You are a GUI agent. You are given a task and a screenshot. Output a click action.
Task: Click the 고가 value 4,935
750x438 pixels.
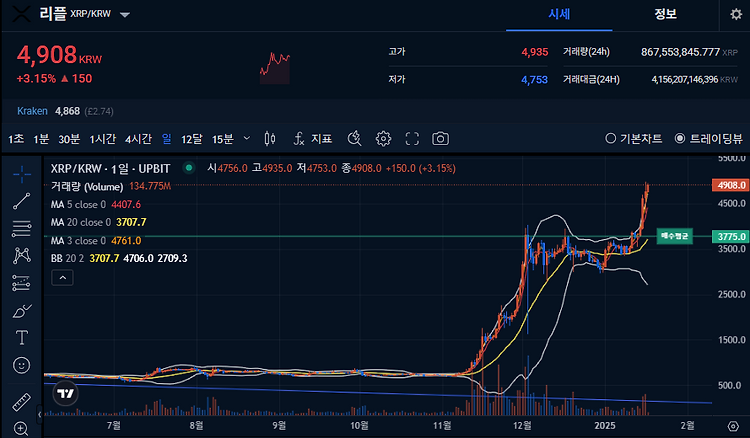535,52
